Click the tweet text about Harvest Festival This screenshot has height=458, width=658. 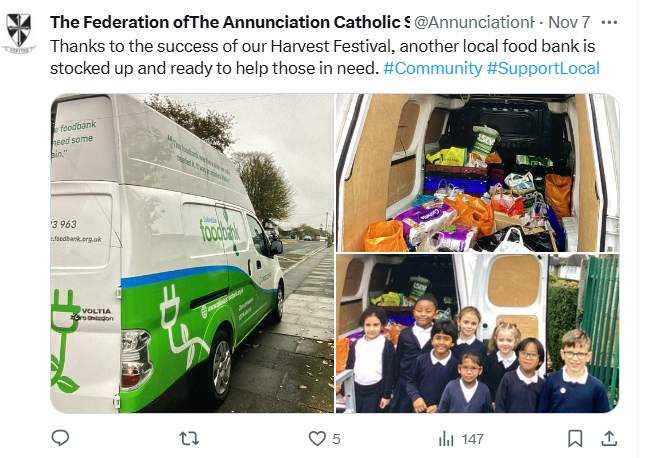322,57
